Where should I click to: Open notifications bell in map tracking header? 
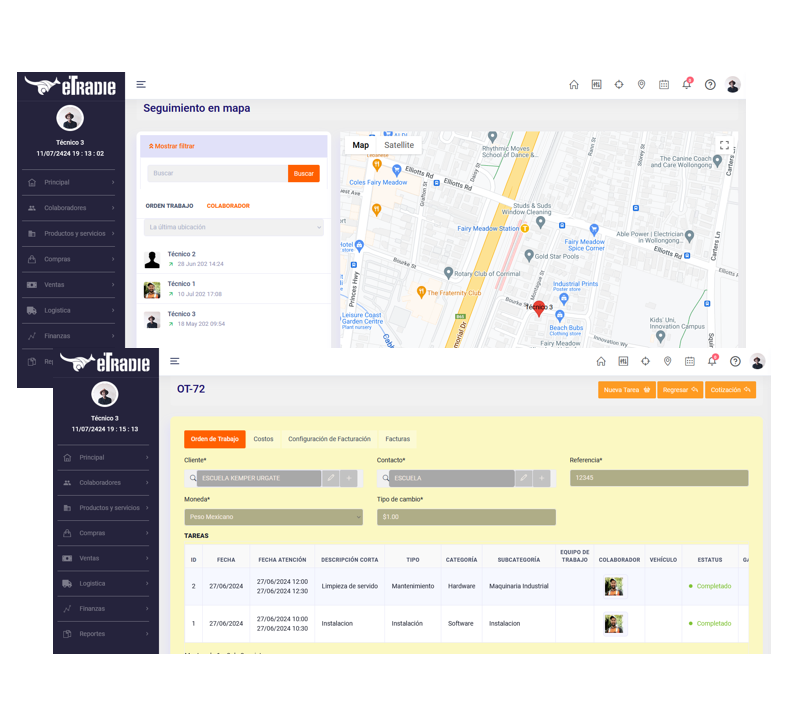pyautogui.click(x=687, y=84)
